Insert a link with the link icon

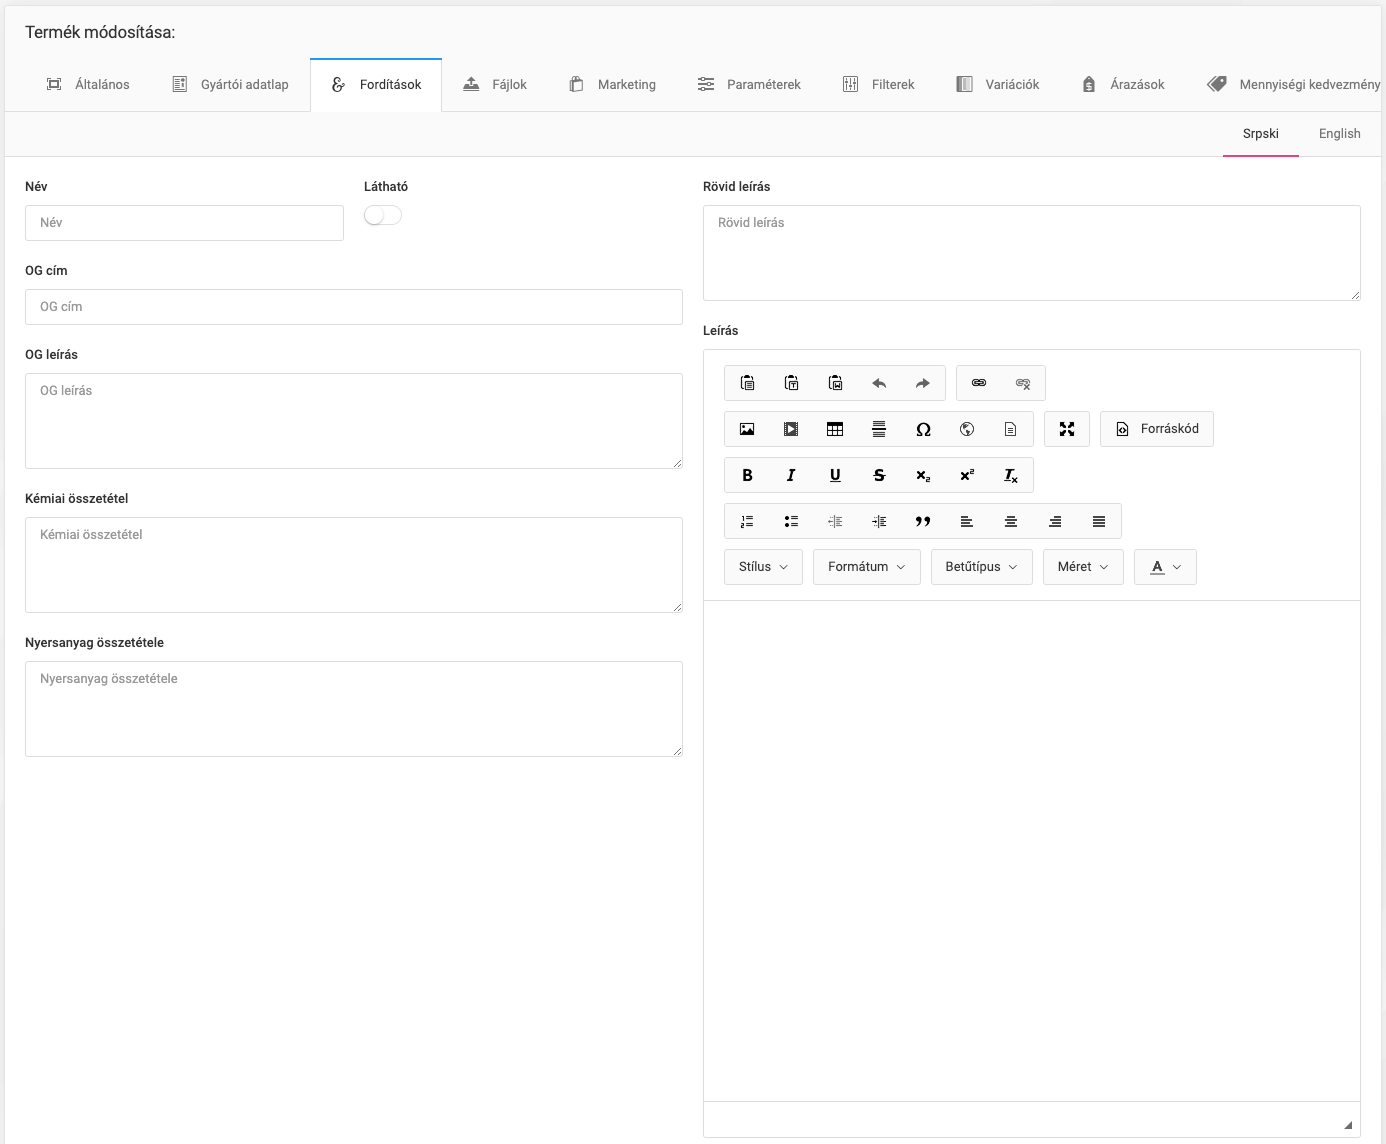[979, 383]
